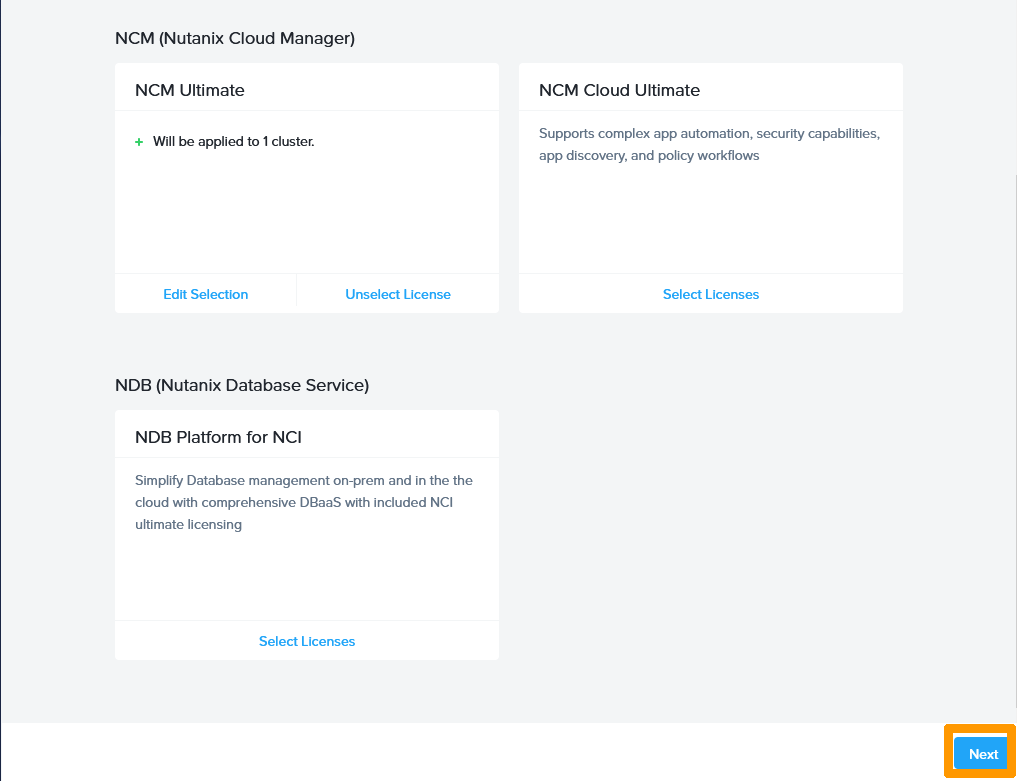Screen dimensions: 1017x781
Task: Click the green plus icon in NCM Ultimate
Action: (x=139, y=142)
